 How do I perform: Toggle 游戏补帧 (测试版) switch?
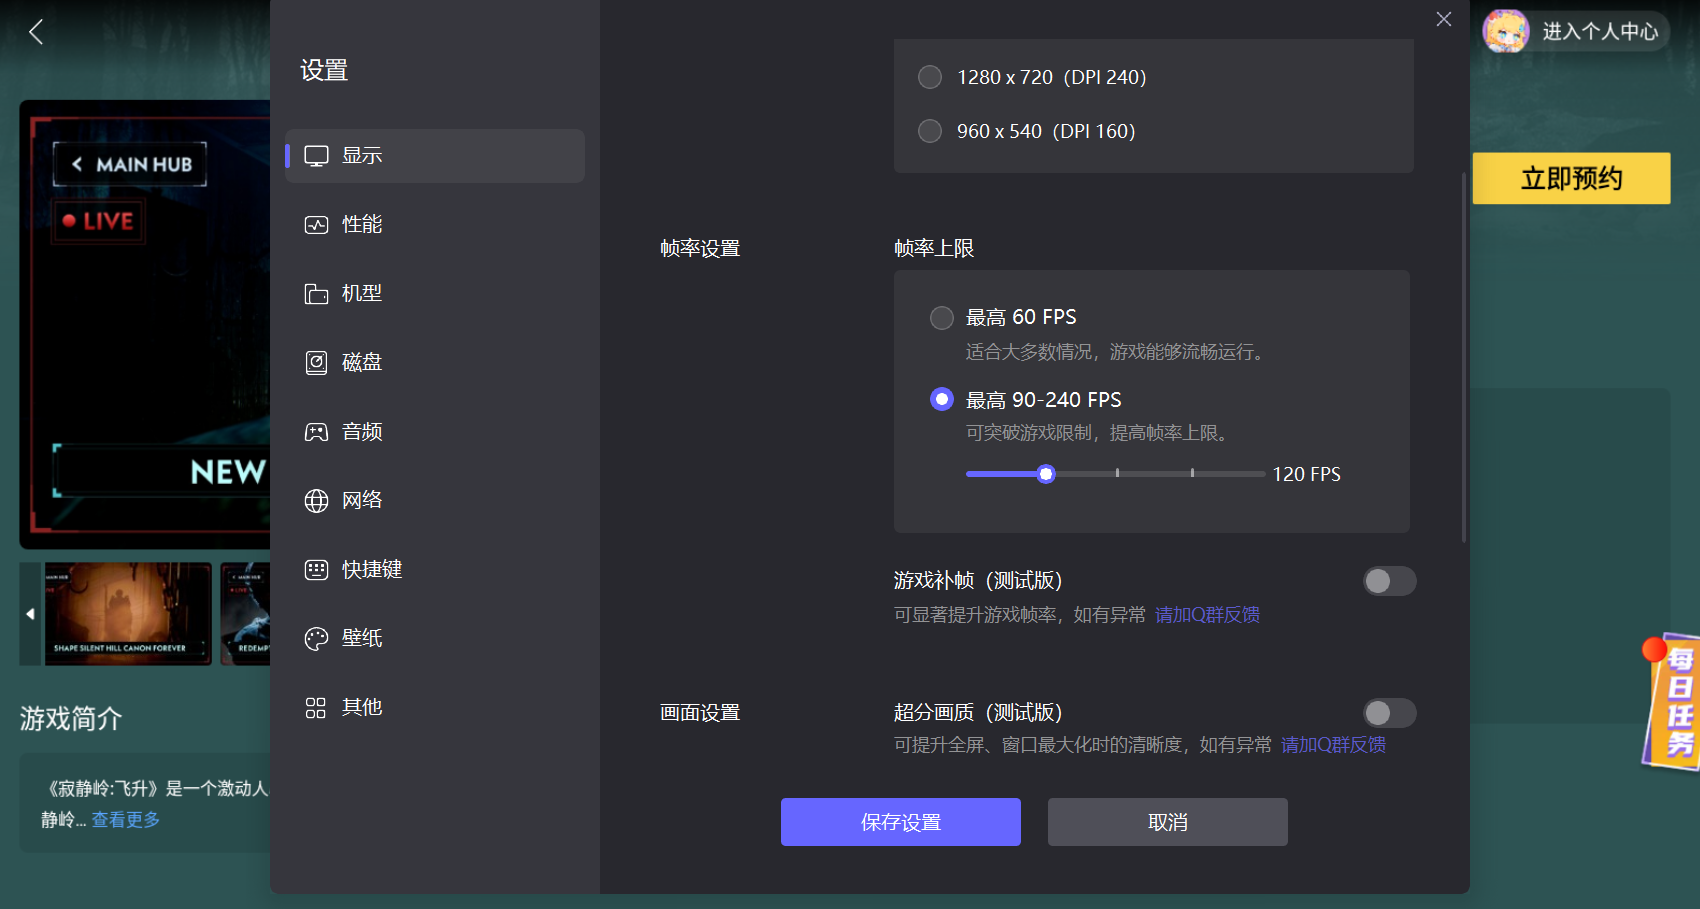(x=1390, y=581)
